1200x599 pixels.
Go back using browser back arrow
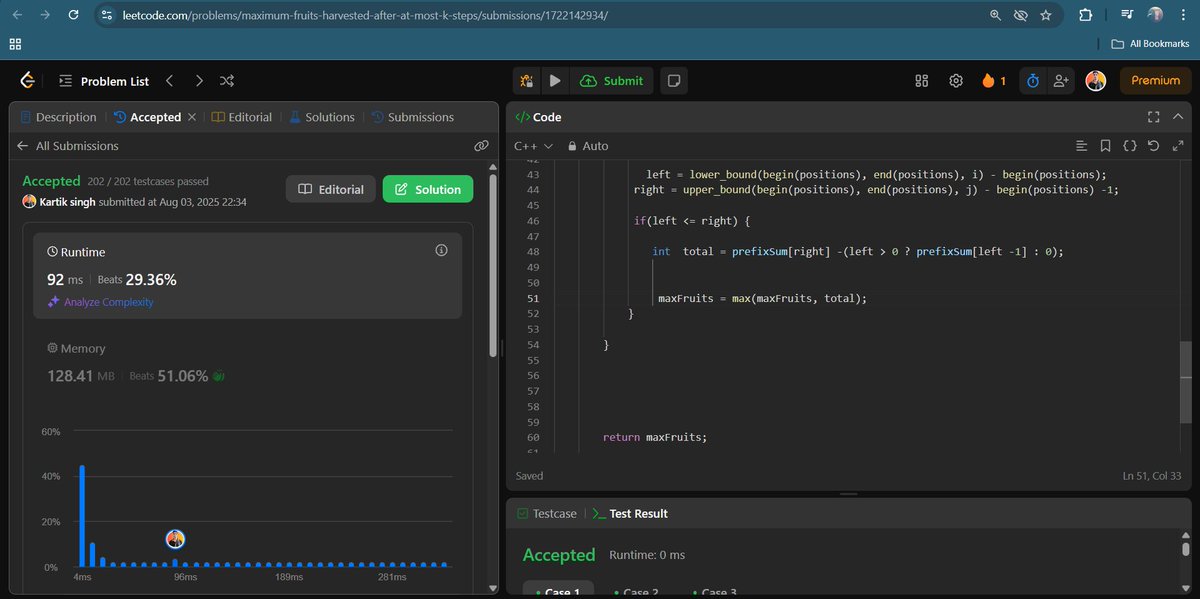point(16,16)
